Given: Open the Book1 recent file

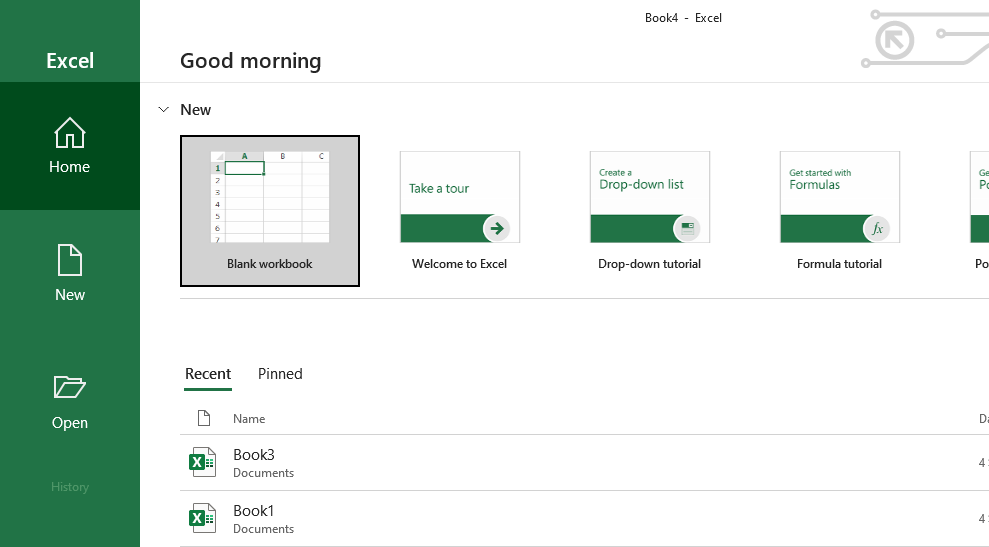Looking at the screenshot, I should (x=254, y=511).
